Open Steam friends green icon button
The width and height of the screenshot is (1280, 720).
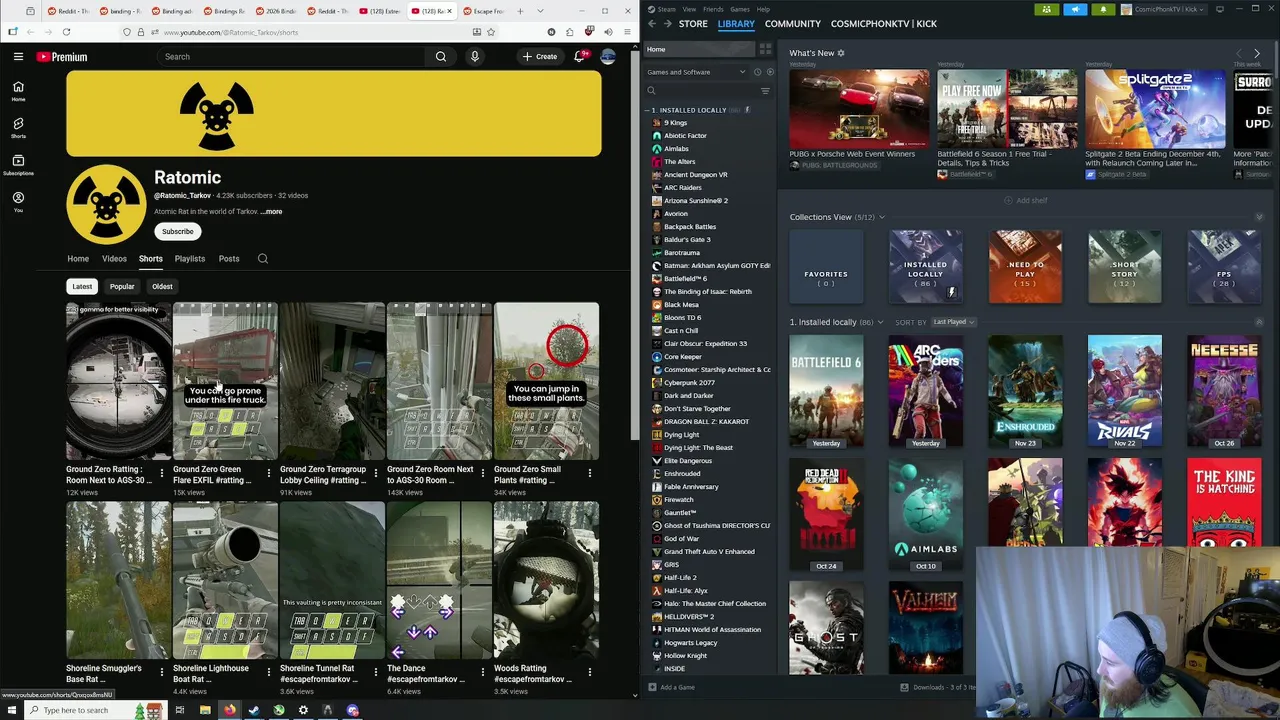coord(1047,9)
